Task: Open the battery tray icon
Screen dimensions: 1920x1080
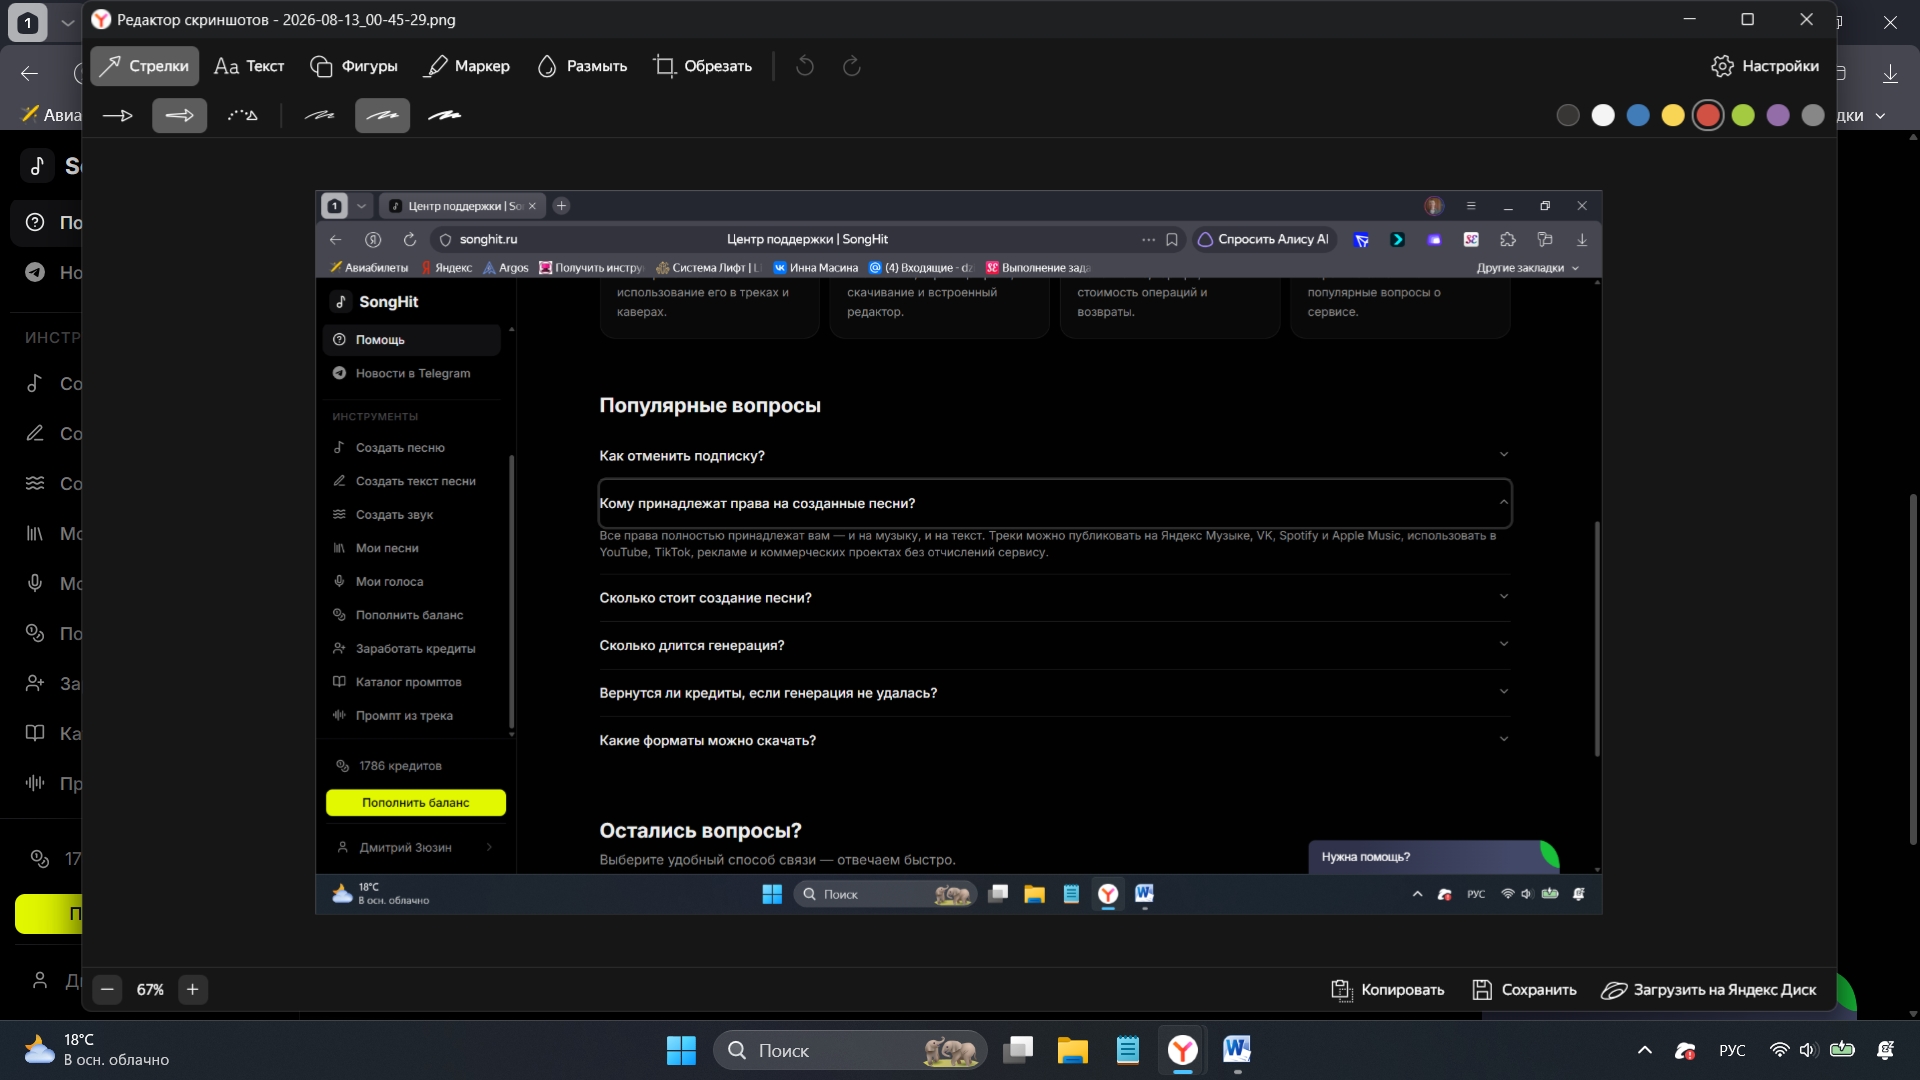Action: [1842, 1050]
